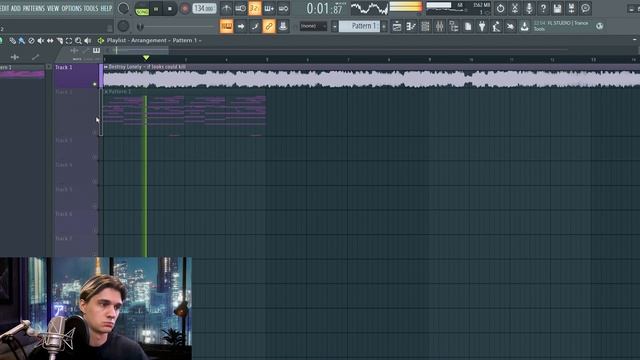The height and width of the screenshot is (360, 640).
Task: Open the project info page icon
Action: [468, 27]
